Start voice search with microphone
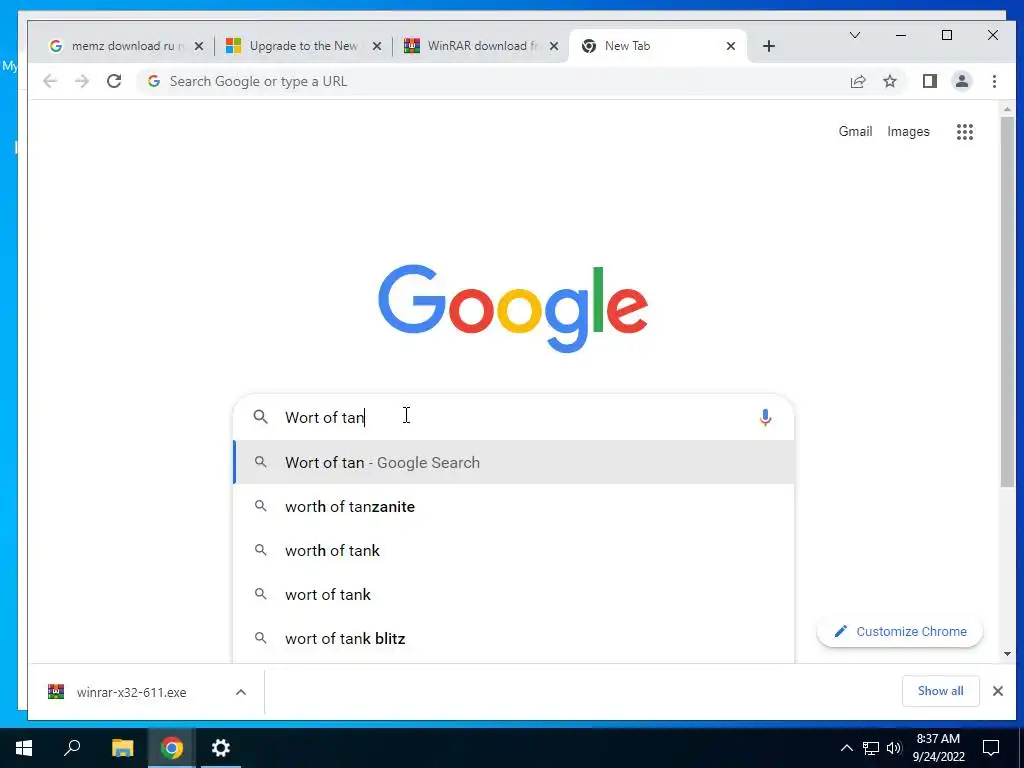Image resolution: width=1024 pixels, height=768 pixels. 765,417
